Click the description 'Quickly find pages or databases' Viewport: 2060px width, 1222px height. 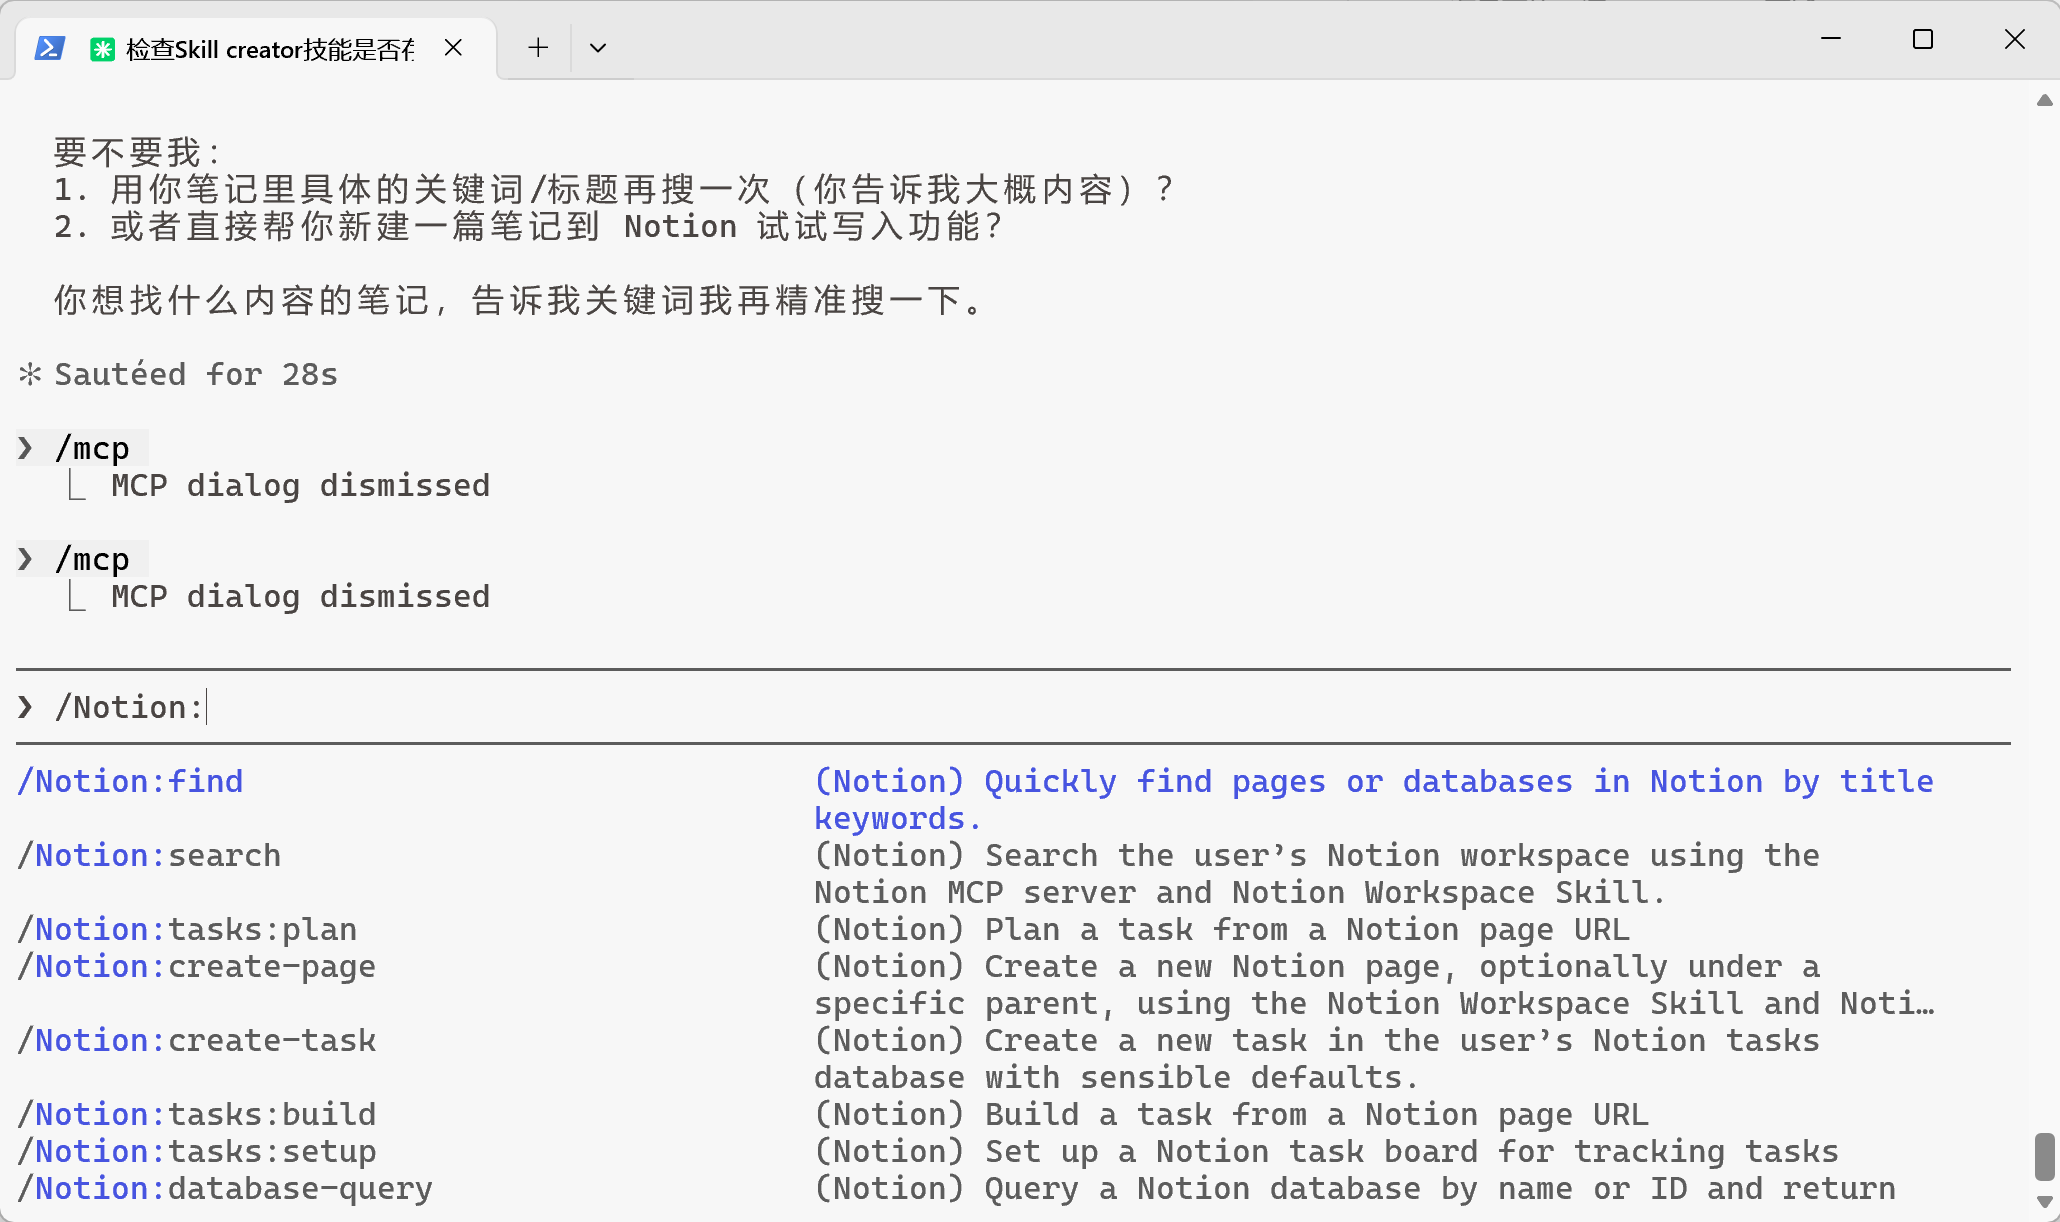(1374, 799)
